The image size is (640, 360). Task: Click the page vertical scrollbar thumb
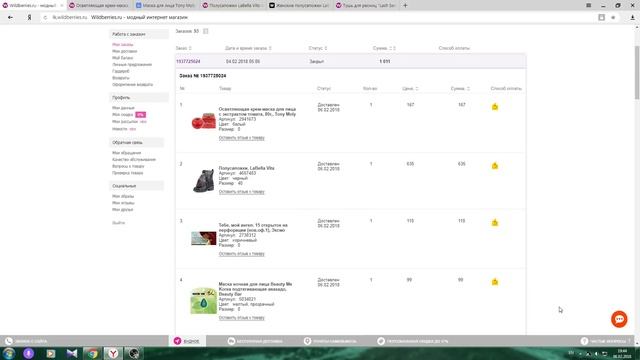tap(637, 72)
